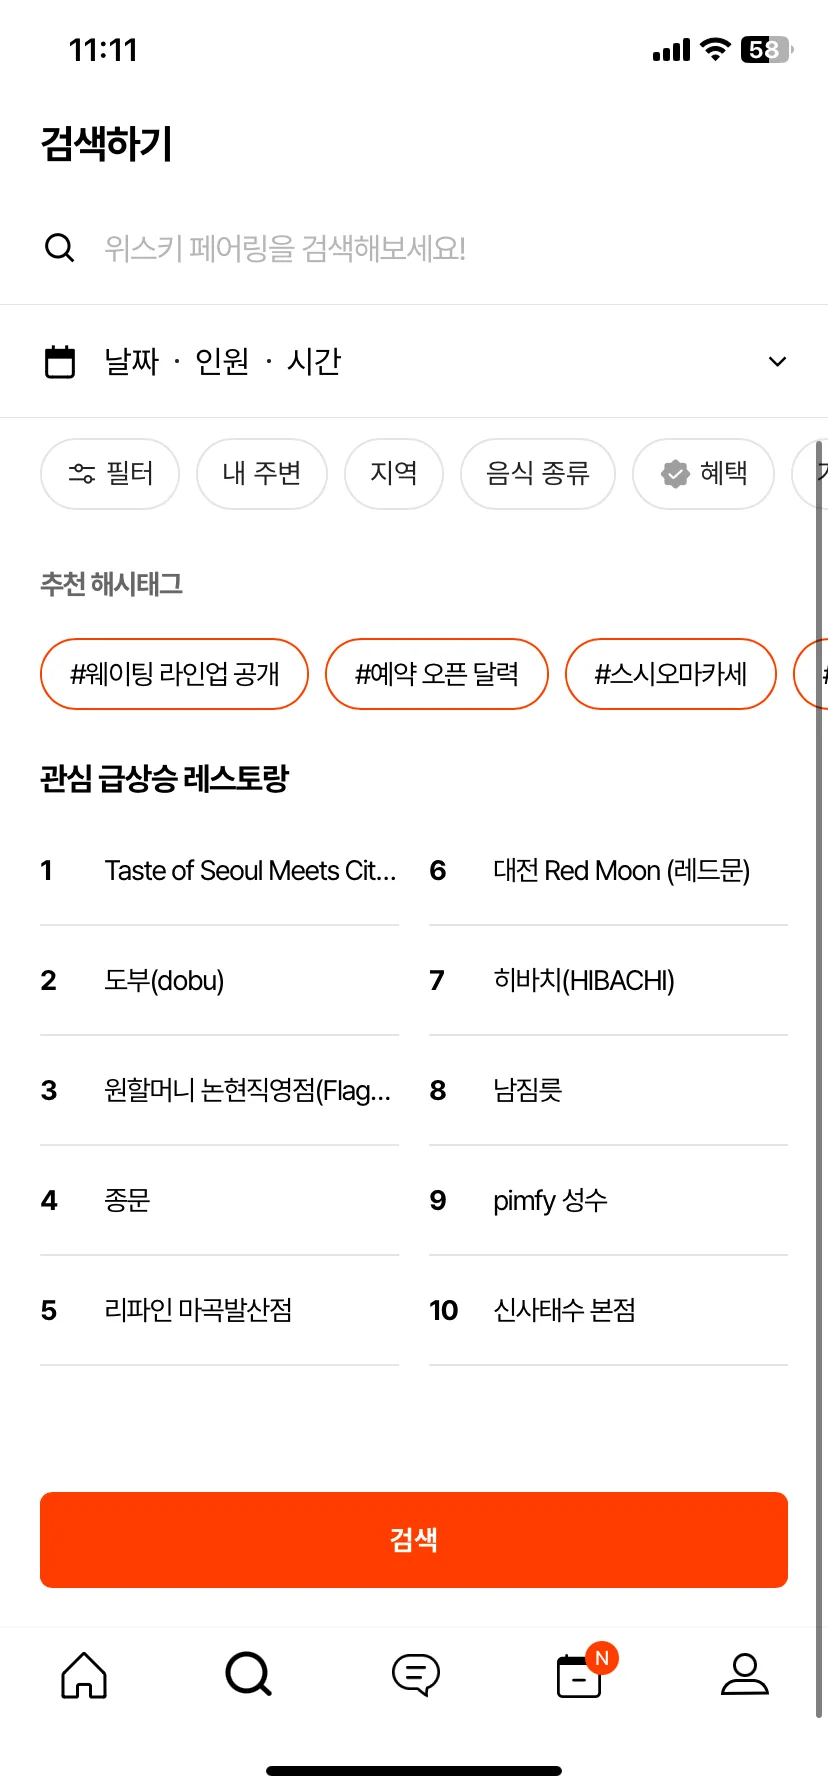Open reservations calendar icon with N badge
Screen dimensions: 828x1792
(x=582, y=1674)
